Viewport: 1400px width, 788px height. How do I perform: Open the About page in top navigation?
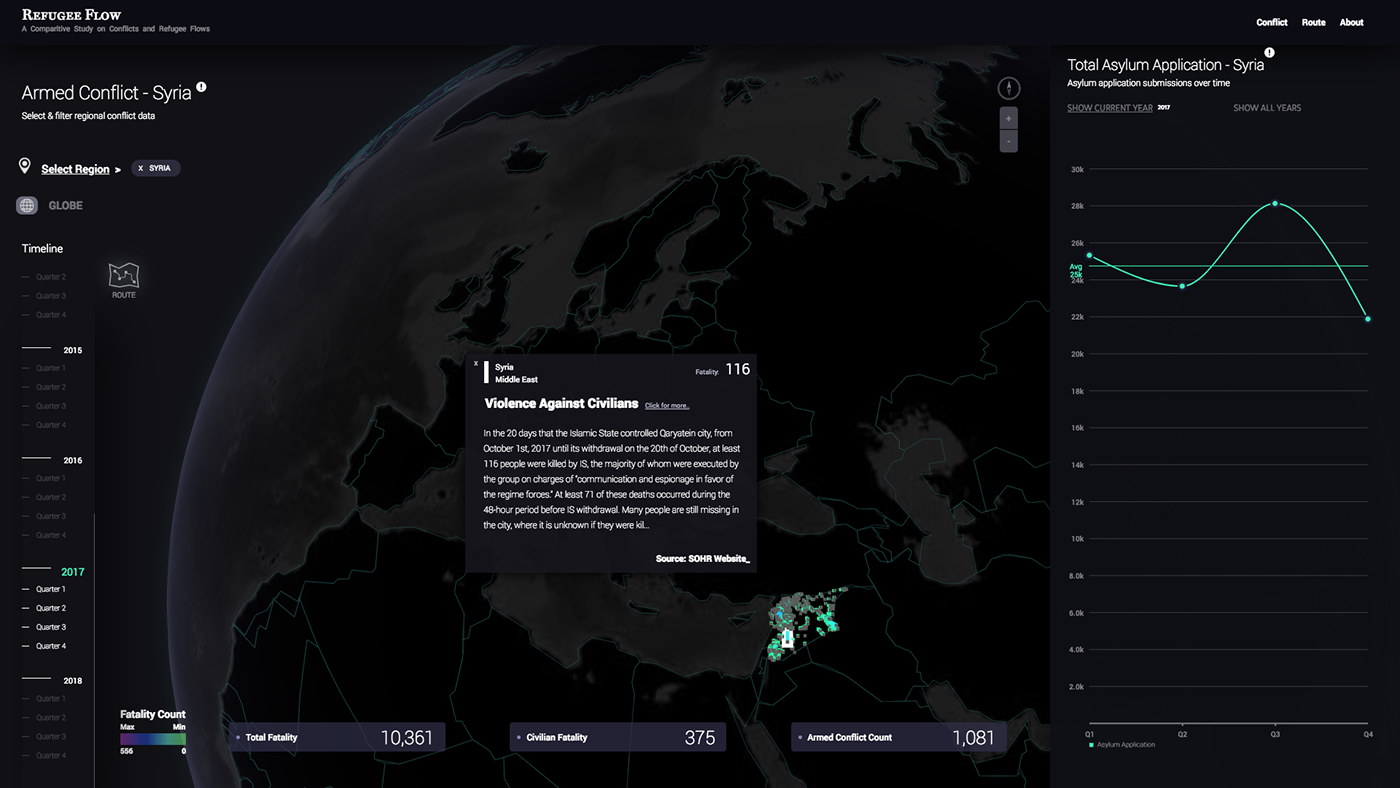tap(1351, 22)
